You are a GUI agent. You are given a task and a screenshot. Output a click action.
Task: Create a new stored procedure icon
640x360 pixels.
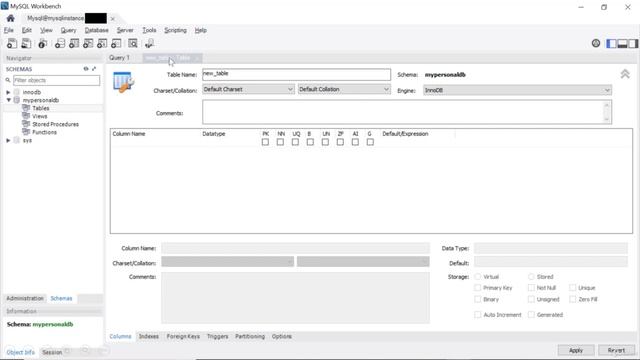pyautogui.click(x=102, y=43)
